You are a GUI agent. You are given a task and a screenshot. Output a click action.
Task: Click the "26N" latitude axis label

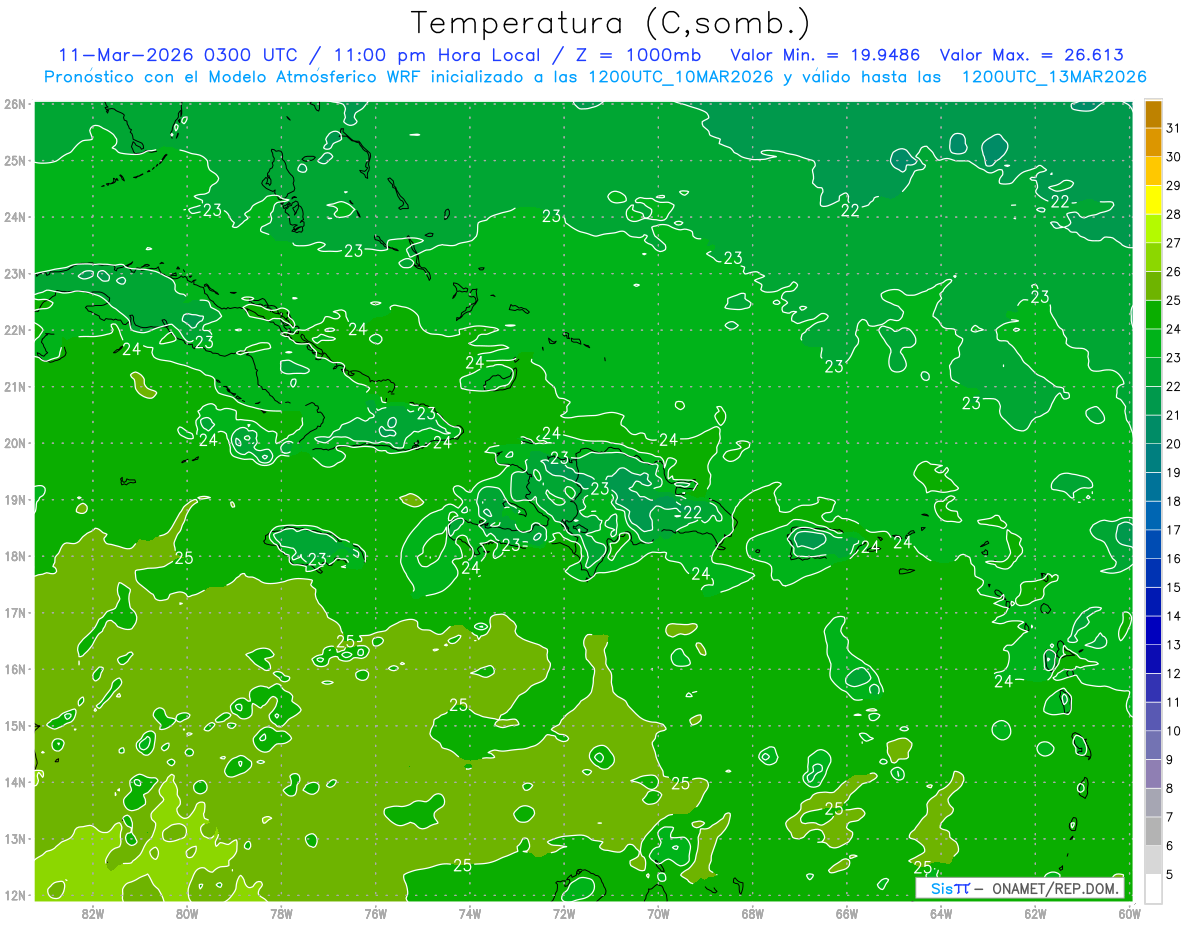(15, 103)
